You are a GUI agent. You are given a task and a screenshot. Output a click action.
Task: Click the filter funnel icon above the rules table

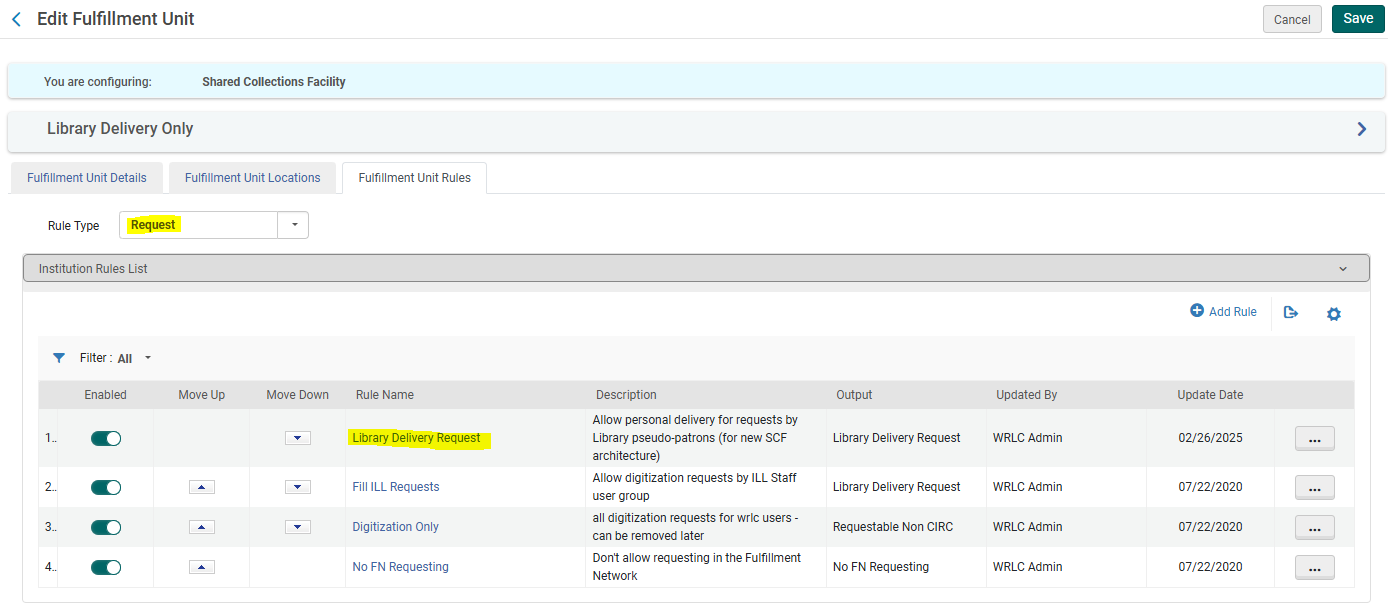point(59,357)
